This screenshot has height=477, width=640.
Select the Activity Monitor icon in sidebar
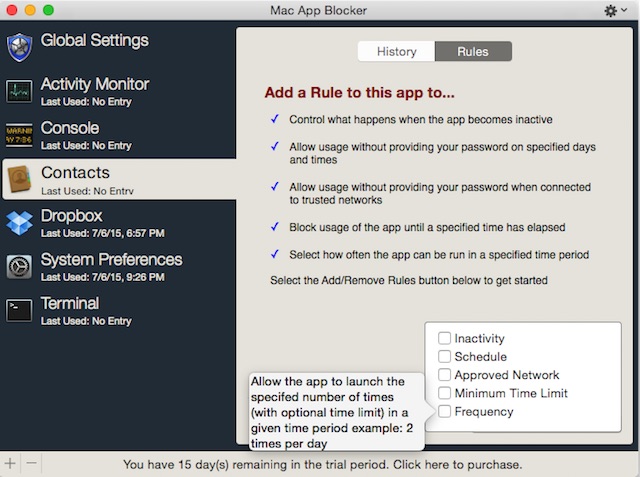pos(20,91)
